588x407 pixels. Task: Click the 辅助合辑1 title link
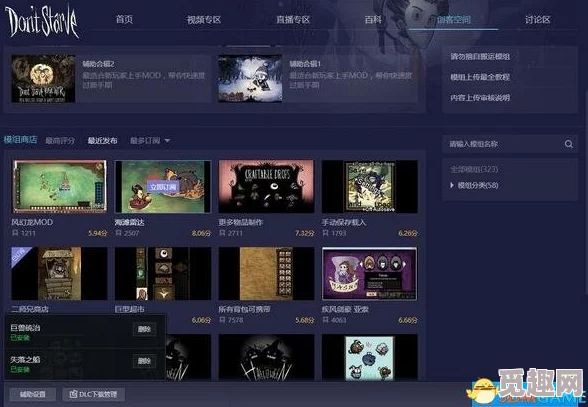(x=305, y=64)
